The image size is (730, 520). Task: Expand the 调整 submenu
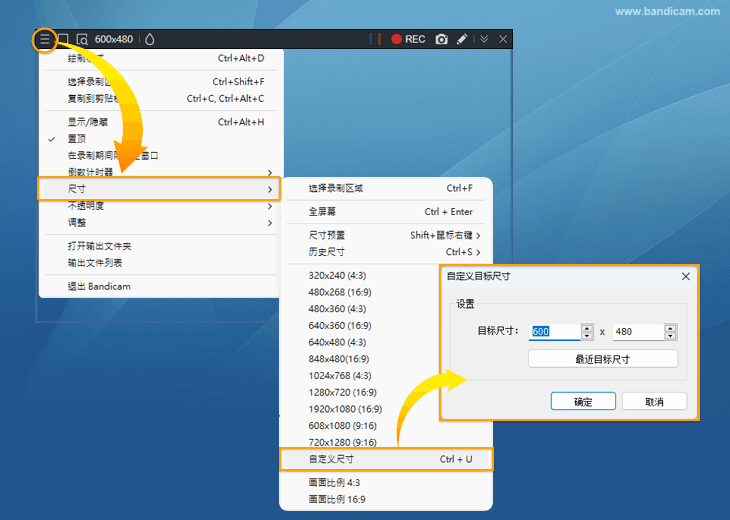click(159, 223)
